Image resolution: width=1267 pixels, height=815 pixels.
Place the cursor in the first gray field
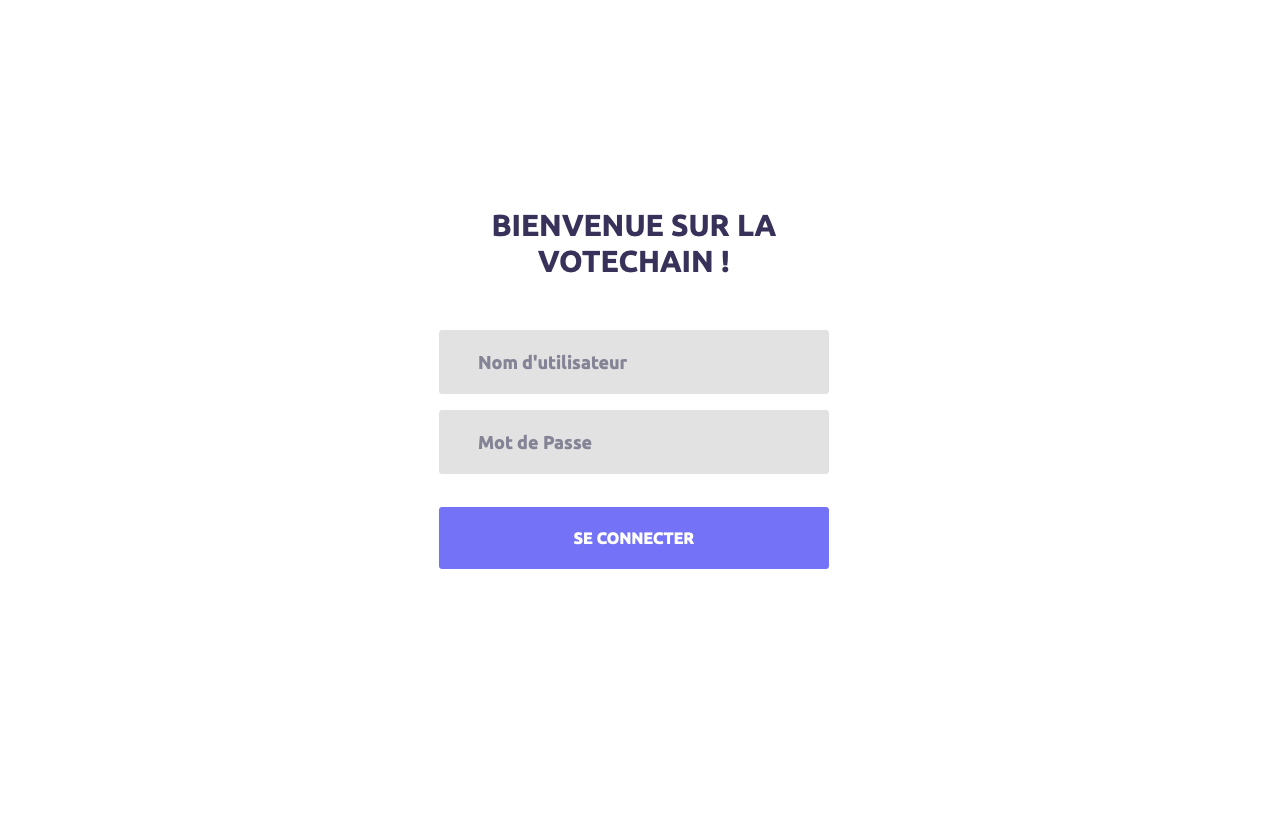(633, 362)
